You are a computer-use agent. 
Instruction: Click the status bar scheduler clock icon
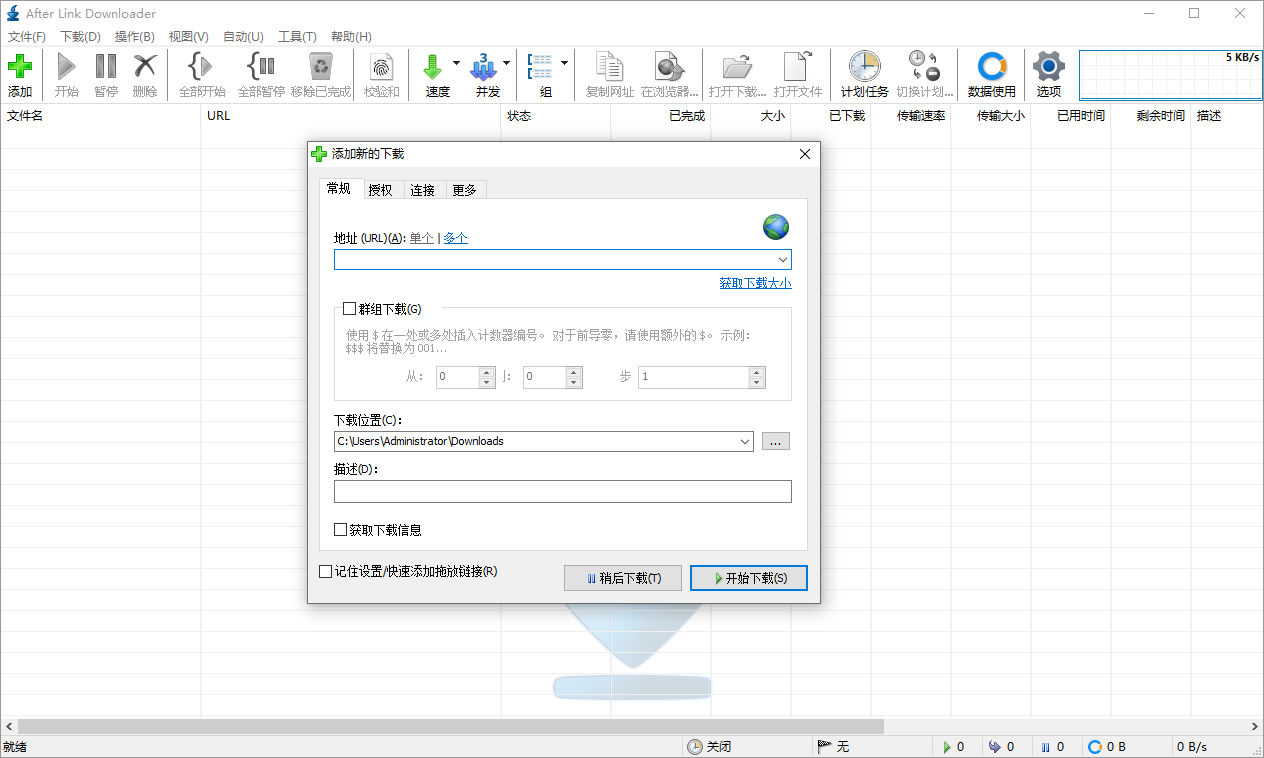pyautogui.click(x=695, y=747)
